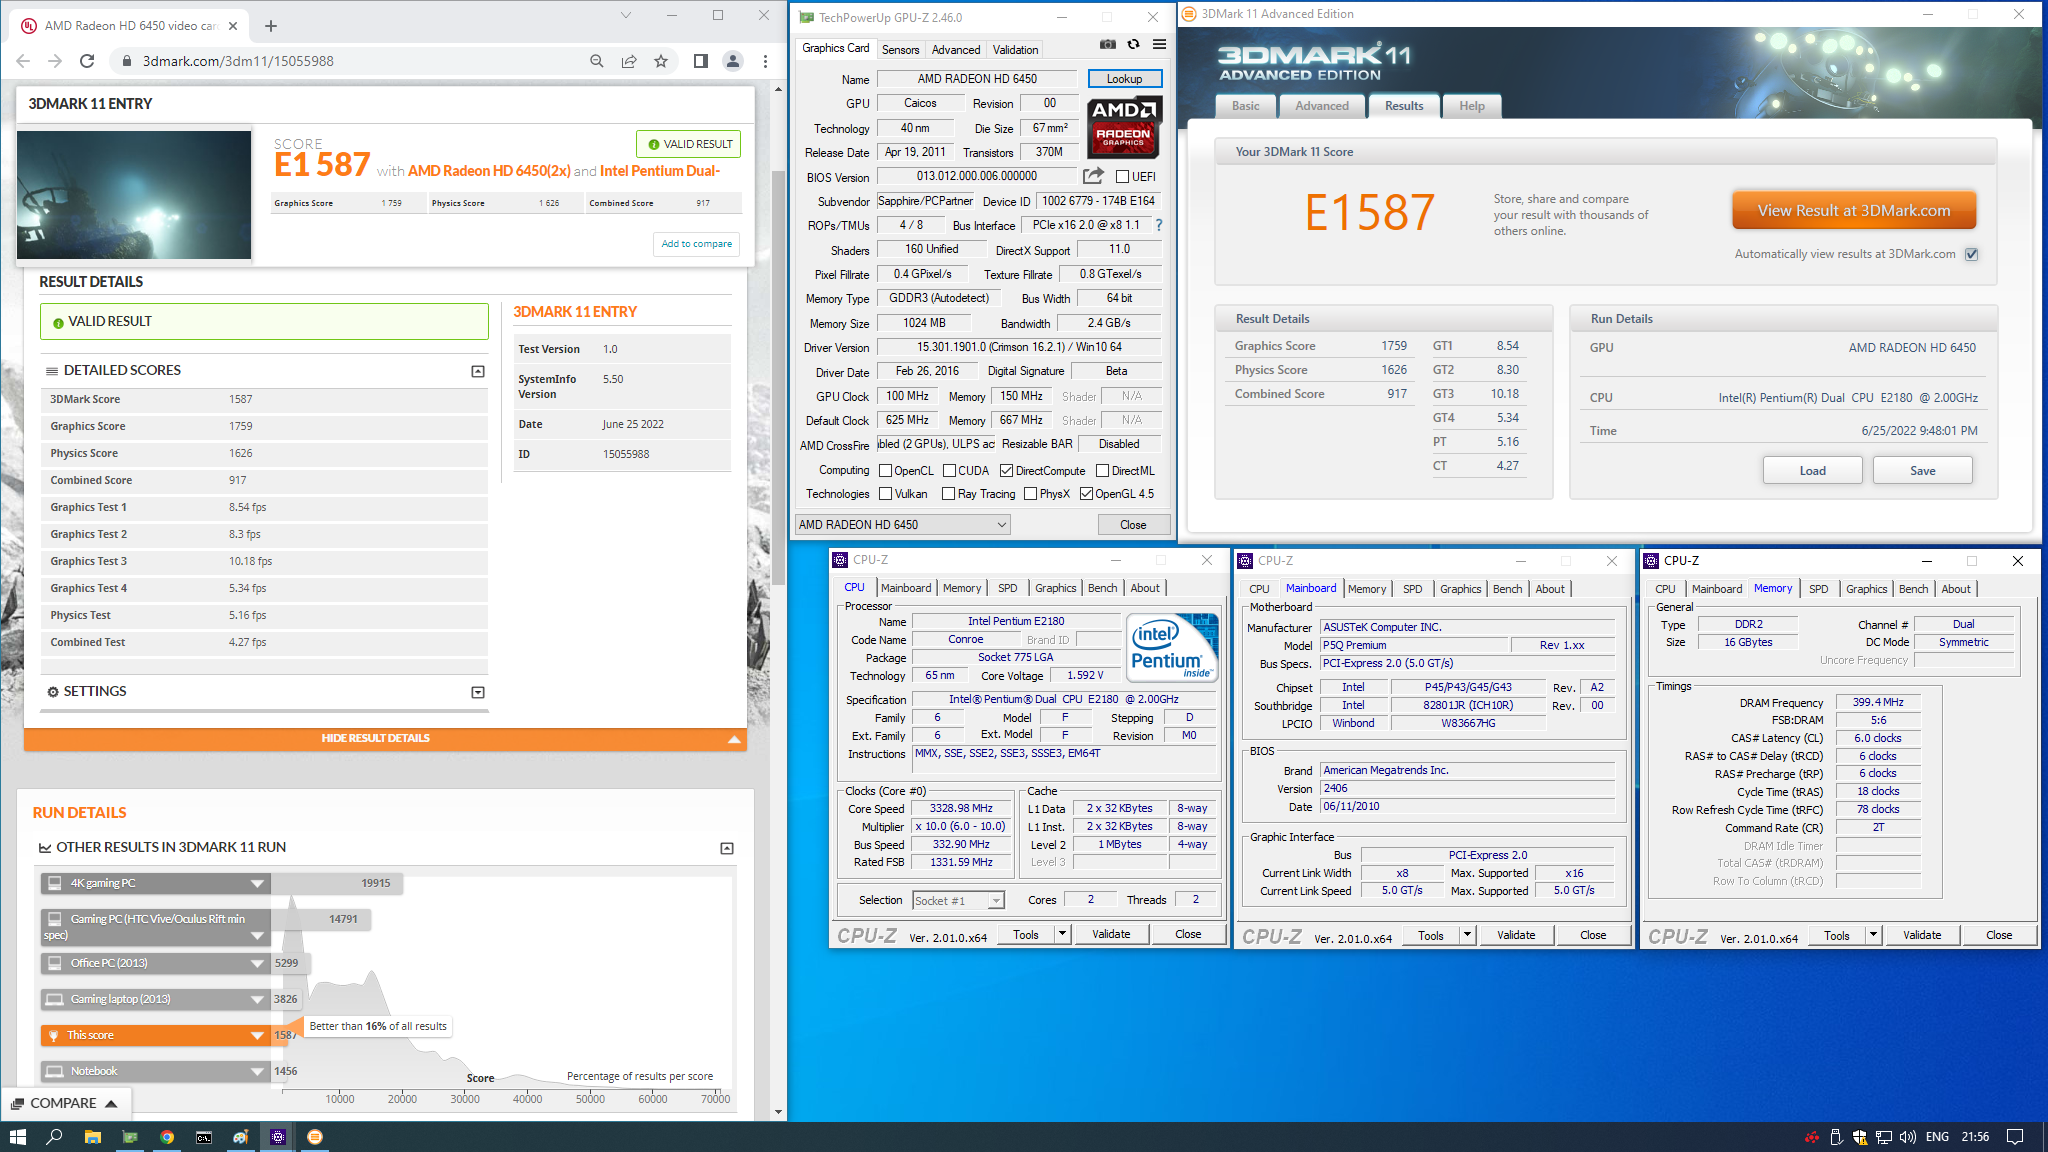Reload the Chrome page
2048x1152 pixels.
coord(87,61)
